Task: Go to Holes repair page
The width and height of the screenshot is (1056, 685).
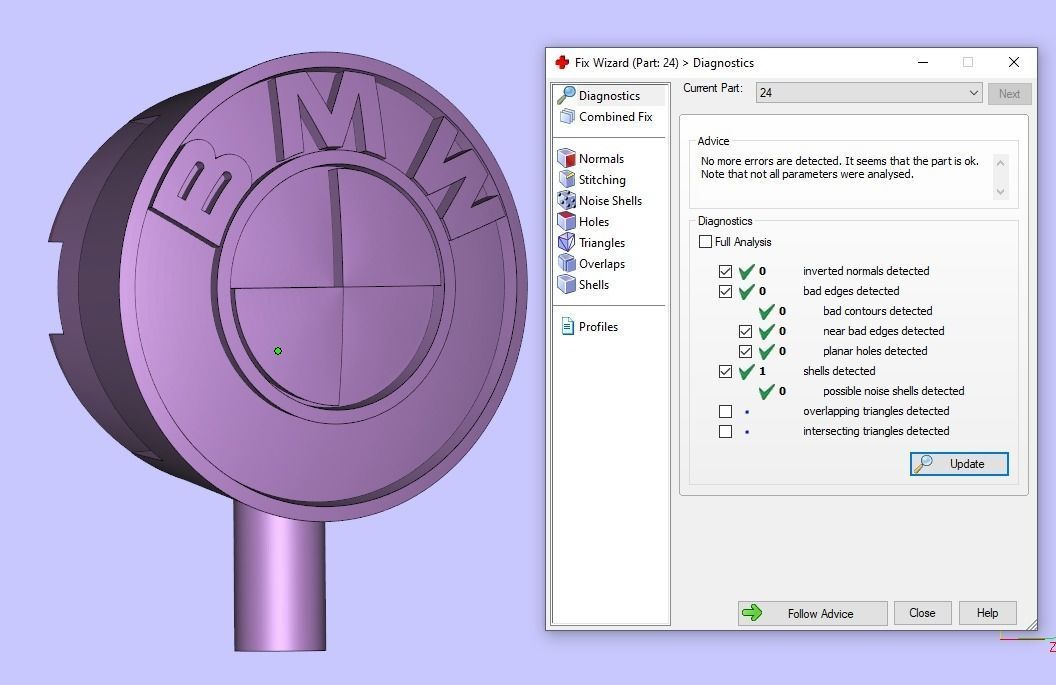Action: click(594, 222)
